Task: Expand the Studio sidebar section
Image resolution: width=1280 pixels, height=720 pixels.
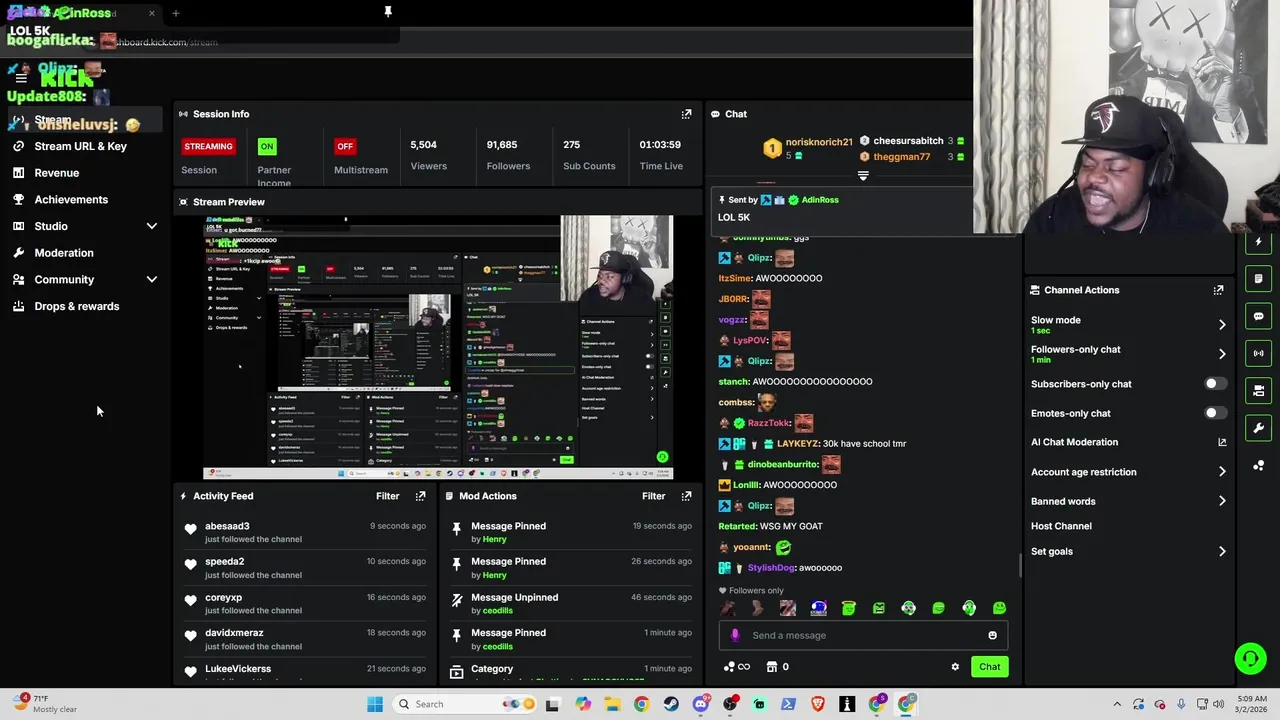Action: (x=152, y=226)
